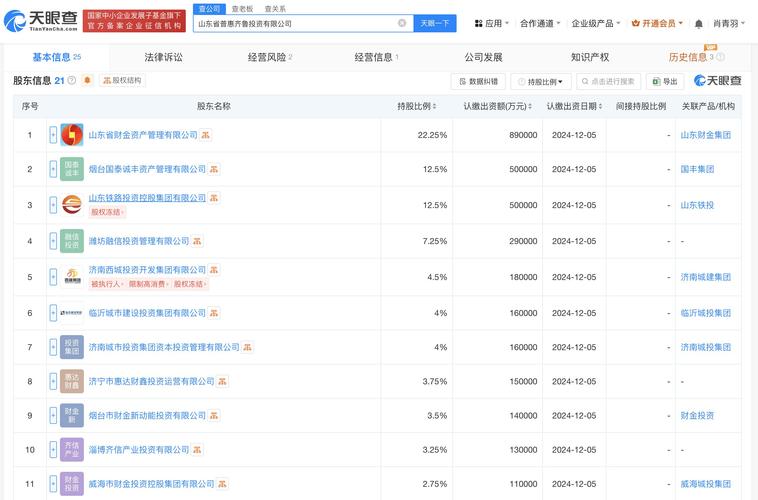Open equity chart icon for 山东省财金资产管理有限公司

205,135
